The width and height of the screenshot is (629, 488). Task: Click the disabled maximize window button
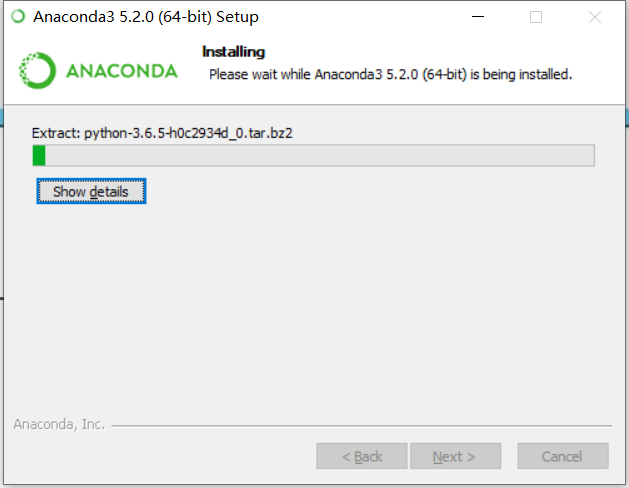(x=536, y=17)
